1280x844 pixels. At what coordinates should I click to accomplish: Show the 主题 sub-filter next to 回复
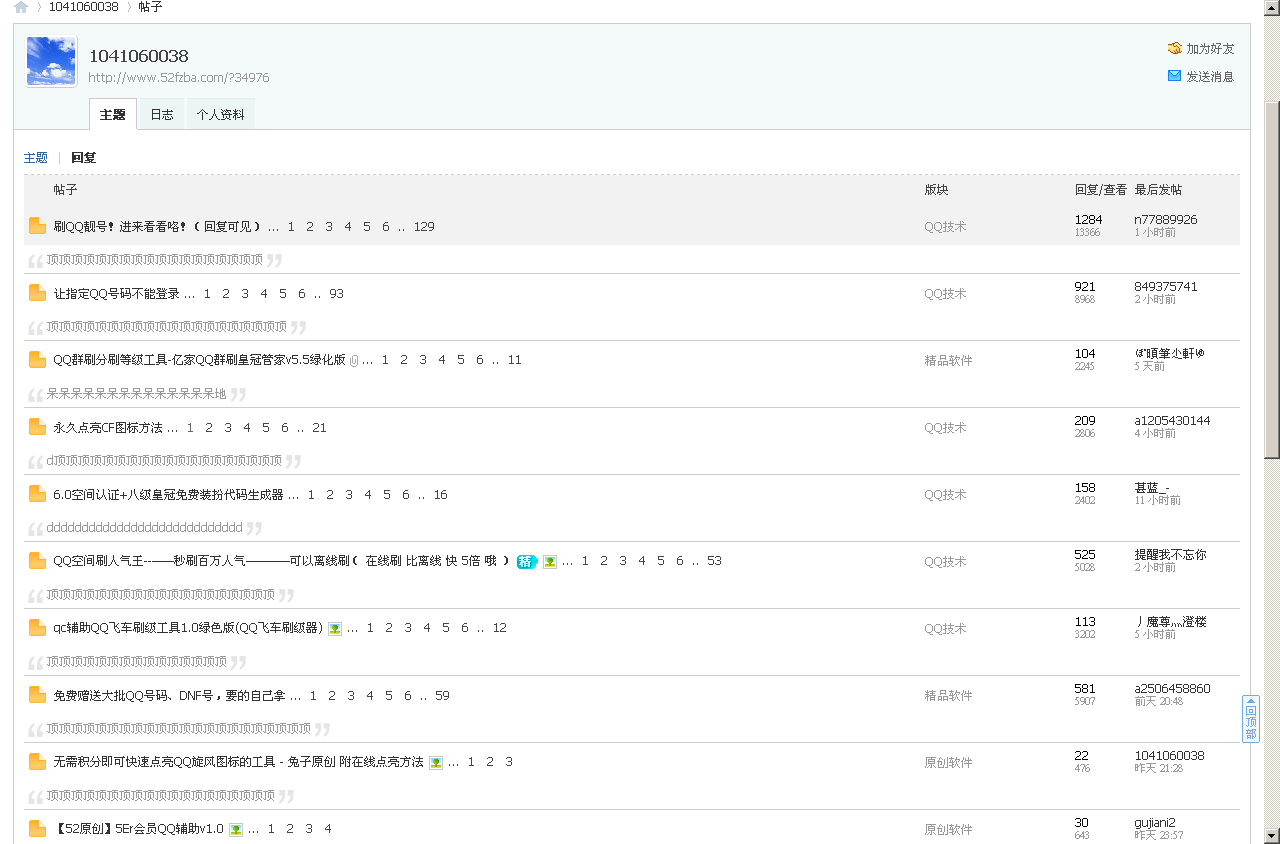pos(36,158)
